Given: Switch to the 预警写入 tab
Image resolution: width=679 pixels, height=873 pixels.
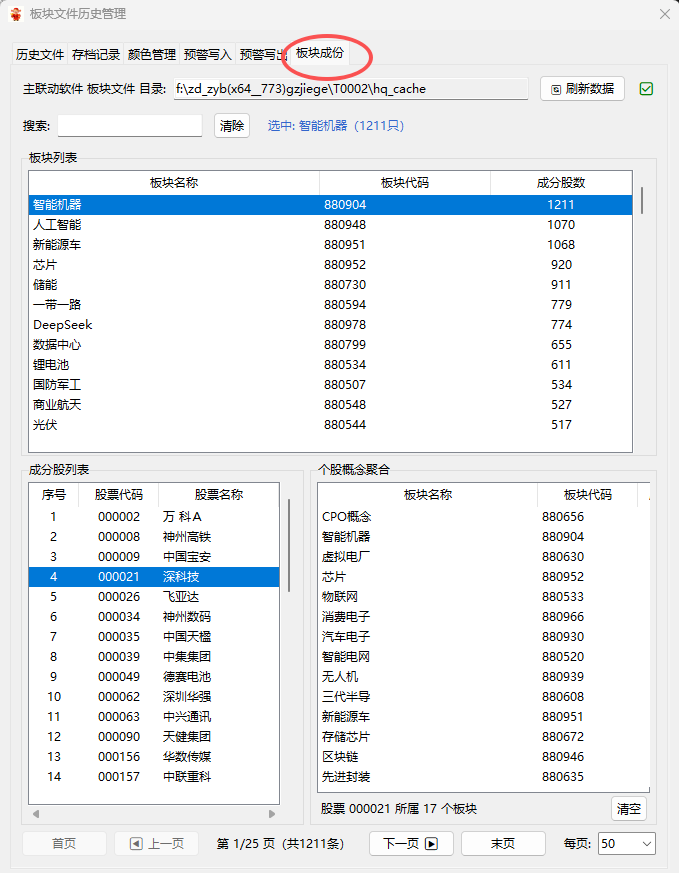Looking at the screenshot, I should click(207, 55).
